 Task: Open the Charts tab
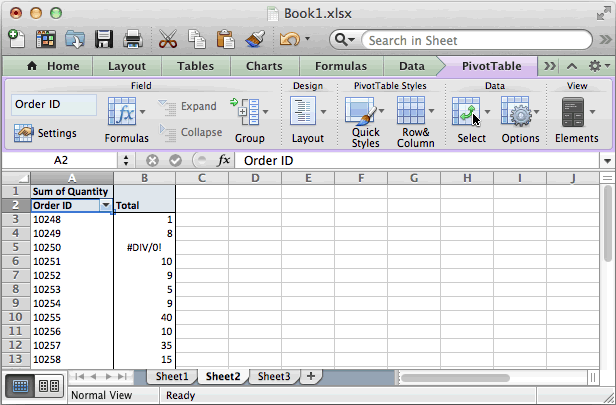coord(264,66)
